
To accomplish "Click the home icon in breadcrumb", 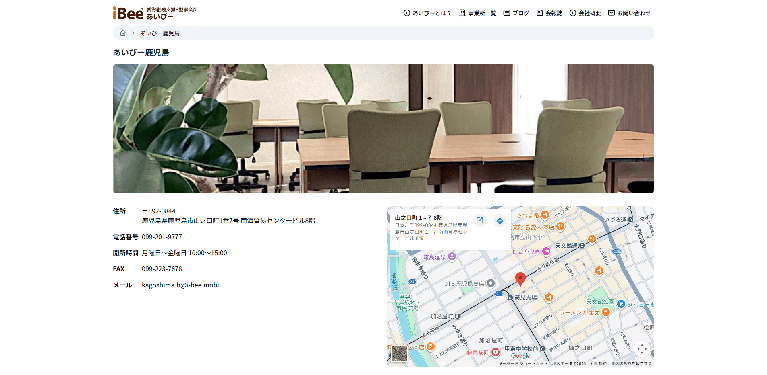I will click(122, 33).
